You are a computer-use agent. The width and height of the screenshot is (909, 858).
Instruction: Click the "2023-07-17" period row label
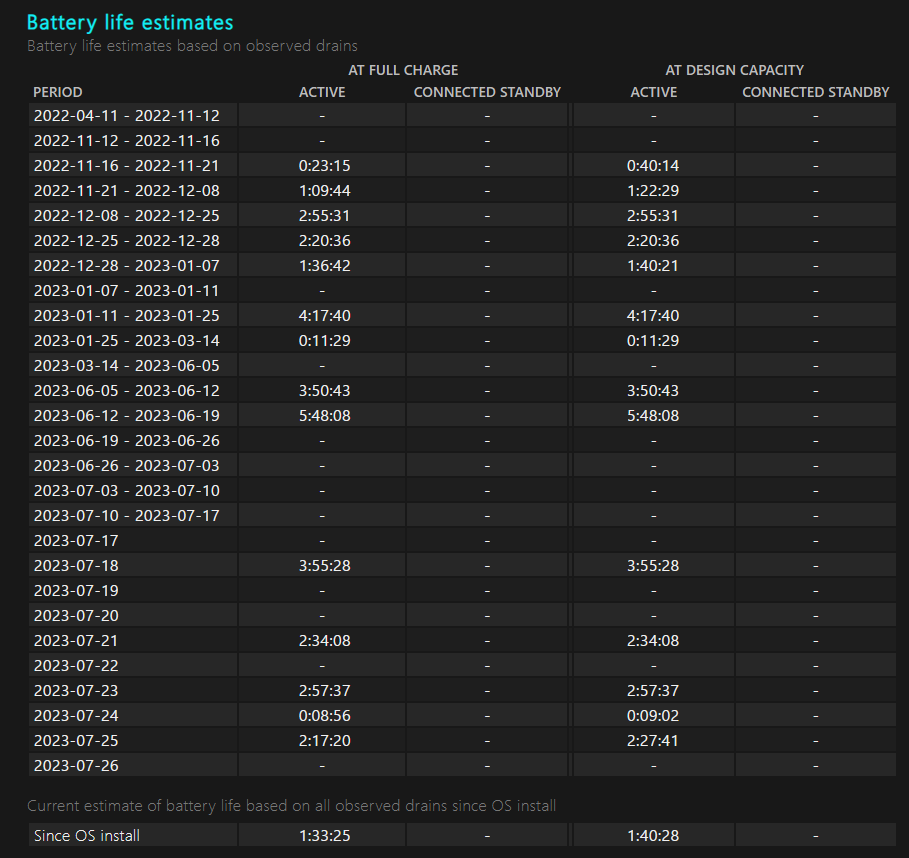(76, 540)
